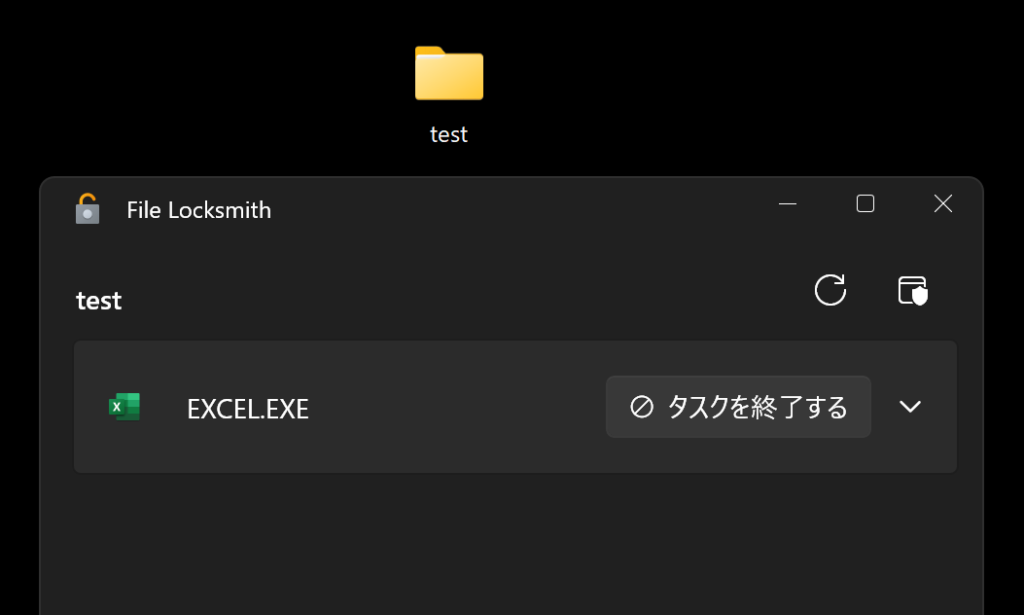Click the test heading in File Locksmith
The image size is (1024, 615).
99,301
